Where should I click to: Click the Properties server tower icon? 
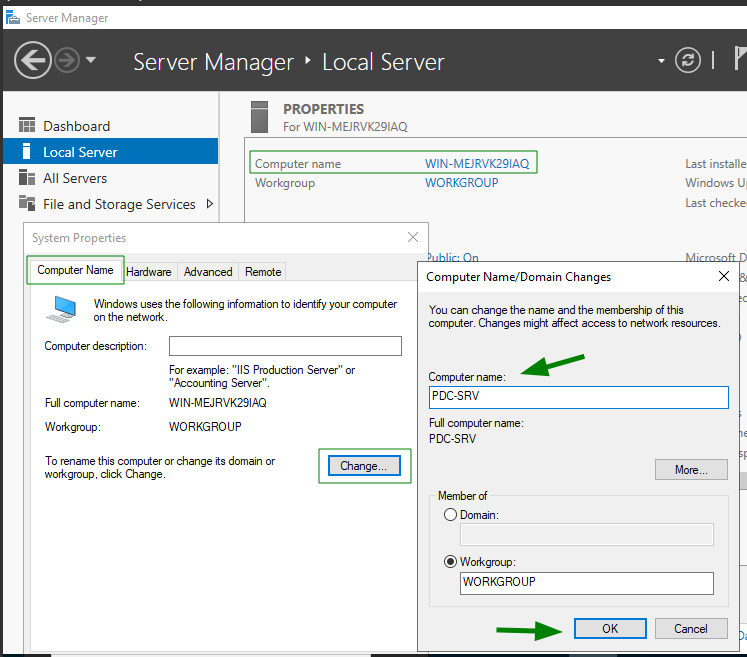click(x=260, y=117)
